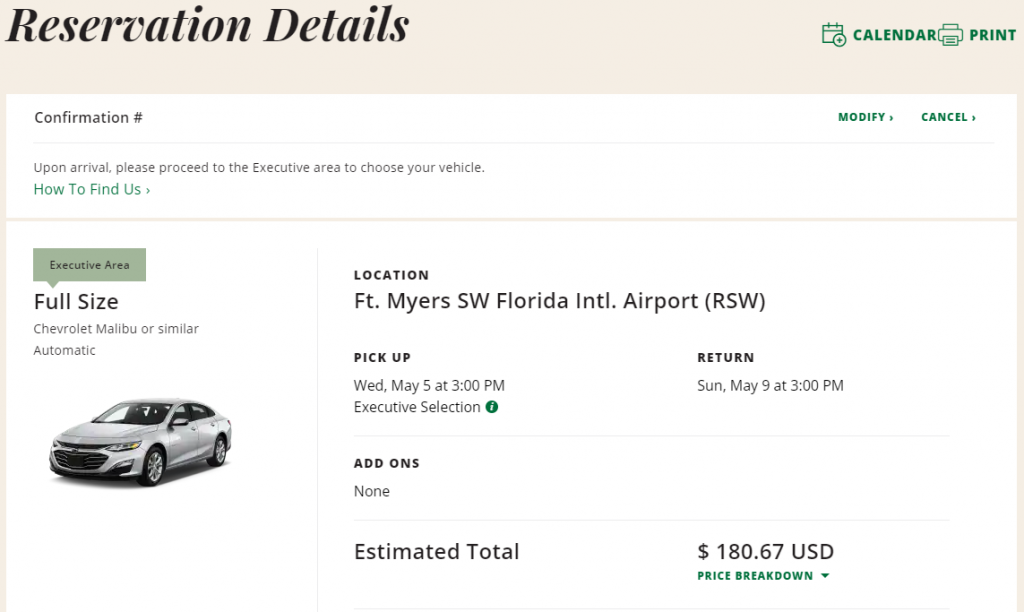The width and height of the screenshot is (1024, 612).
Task: Click the Full Size vehicle heading
Action: tap(76, 302)
